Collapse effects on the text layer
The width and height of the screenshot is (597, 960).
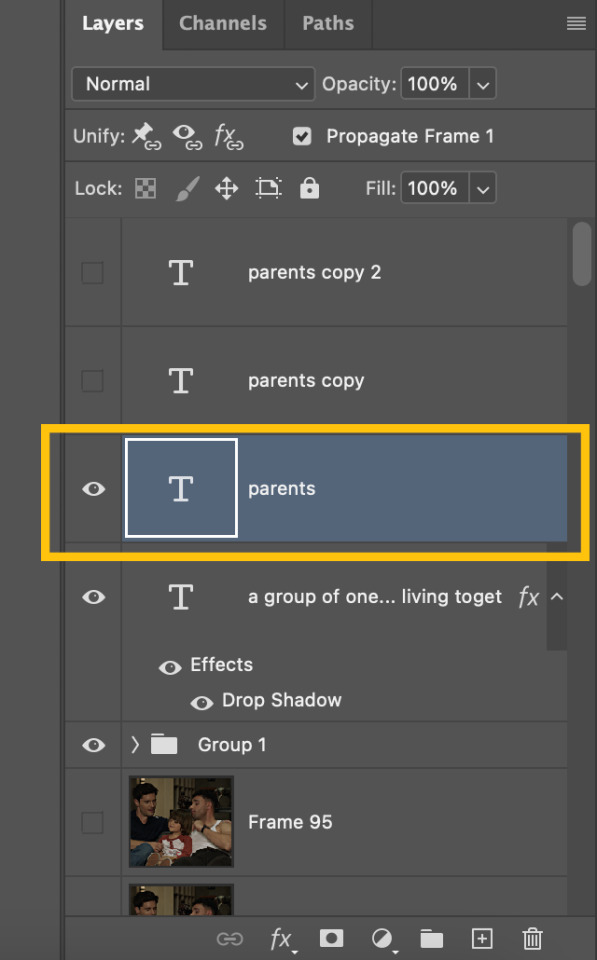pyautogui.click(x=557, y=596)
